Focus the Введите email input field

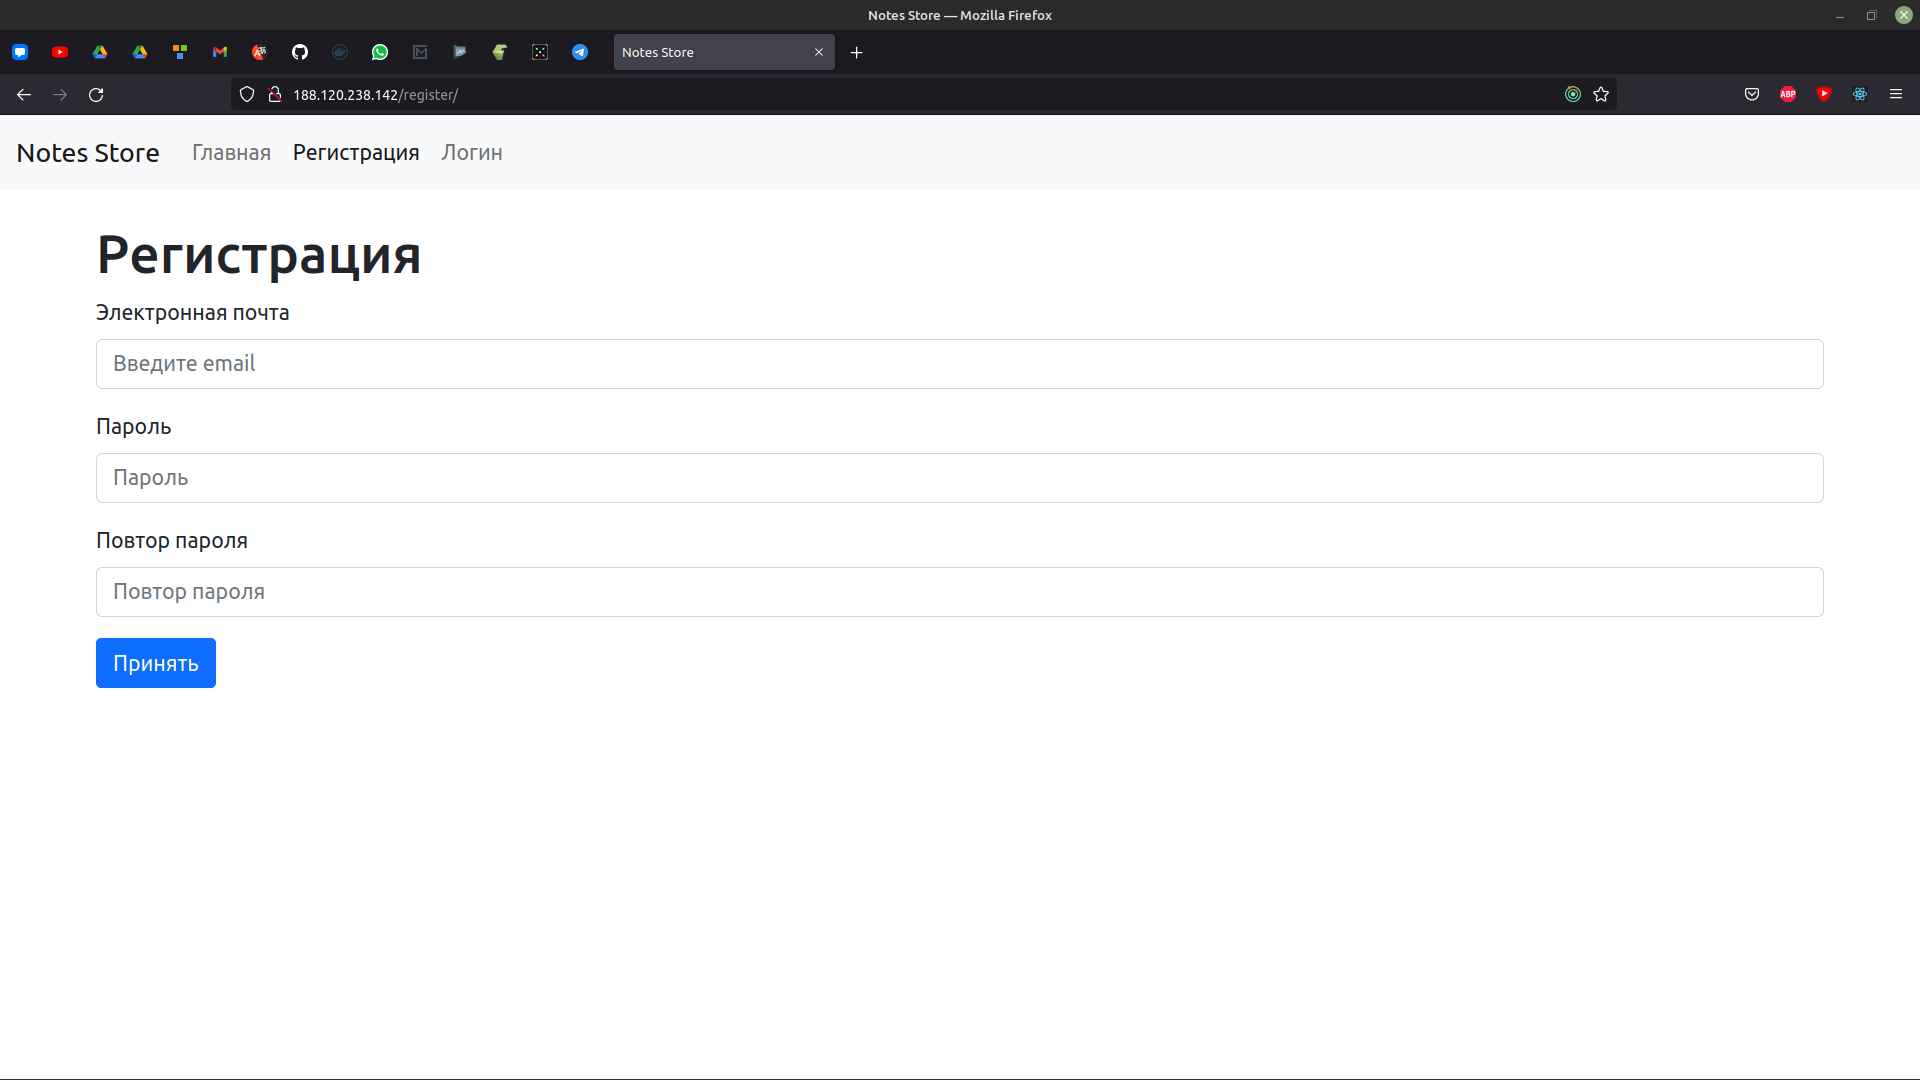959,364
